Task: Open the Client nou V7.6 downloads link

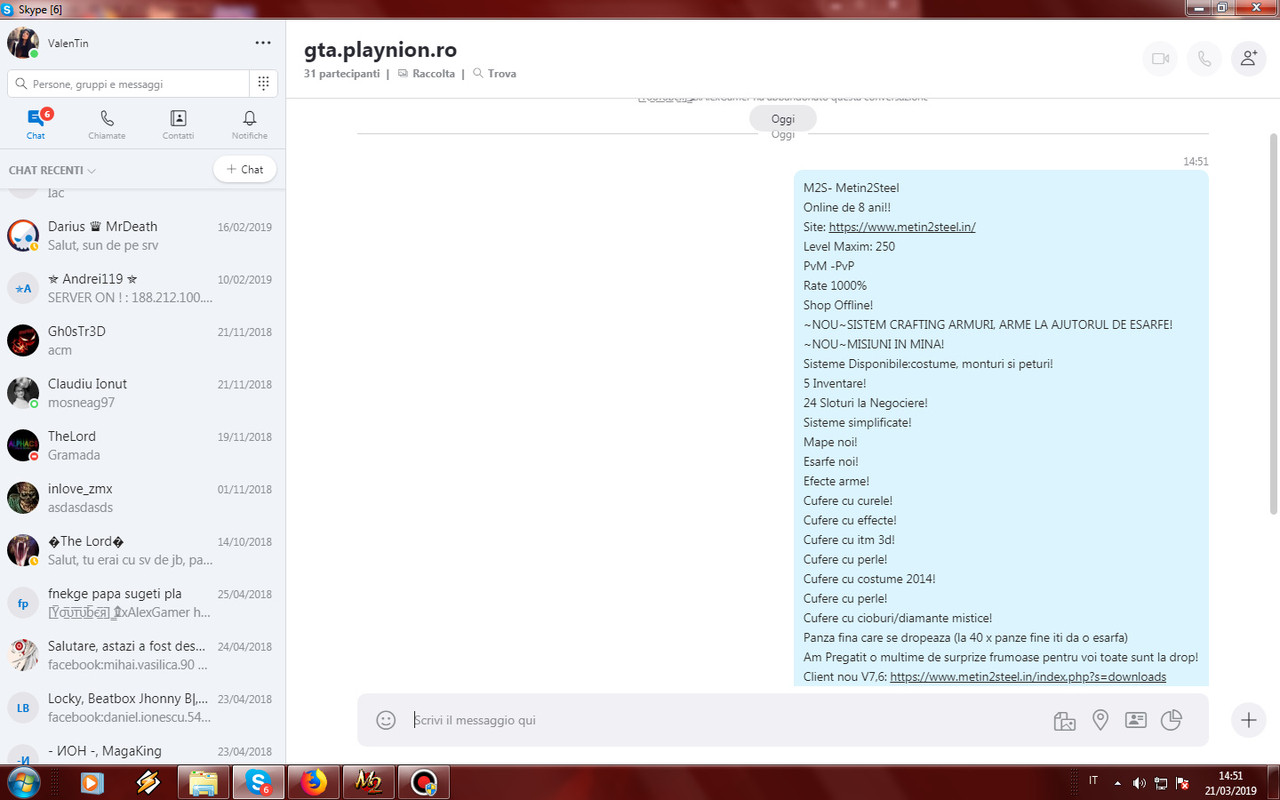Action: pyautogui.click(x=1028, y=677)
